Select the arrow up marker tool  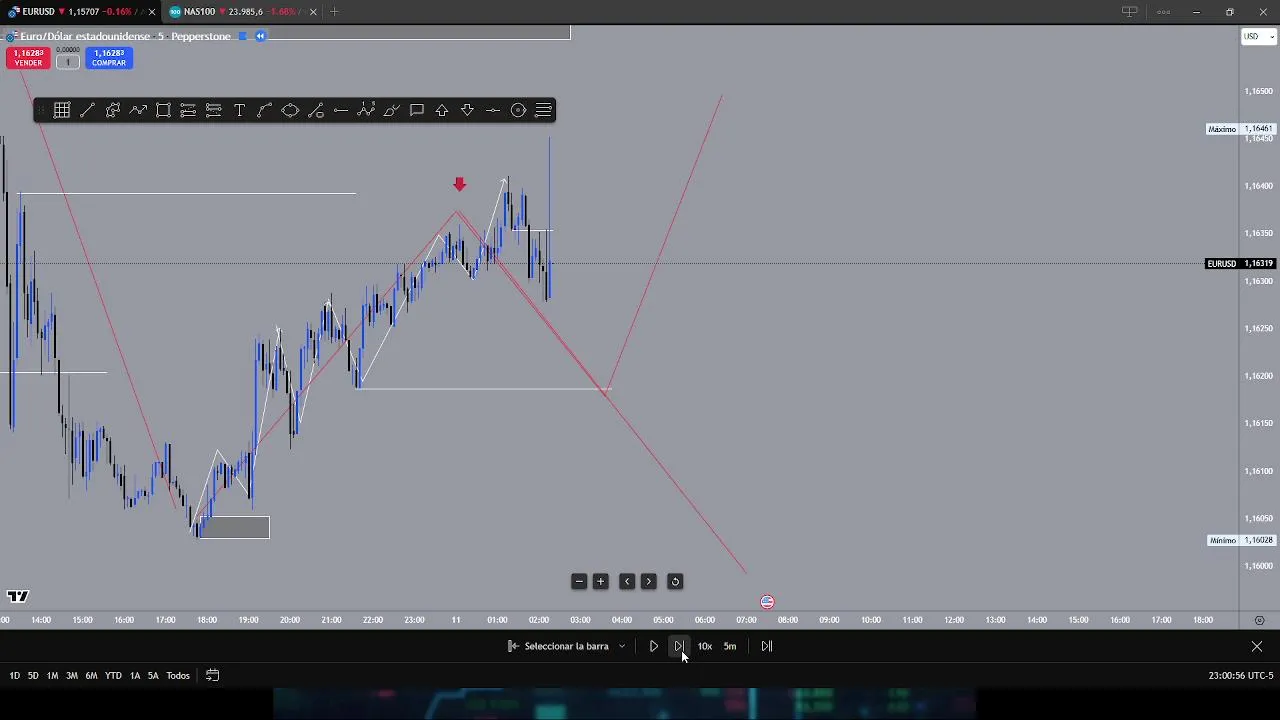pyautogui.click(x=442, y=110)
